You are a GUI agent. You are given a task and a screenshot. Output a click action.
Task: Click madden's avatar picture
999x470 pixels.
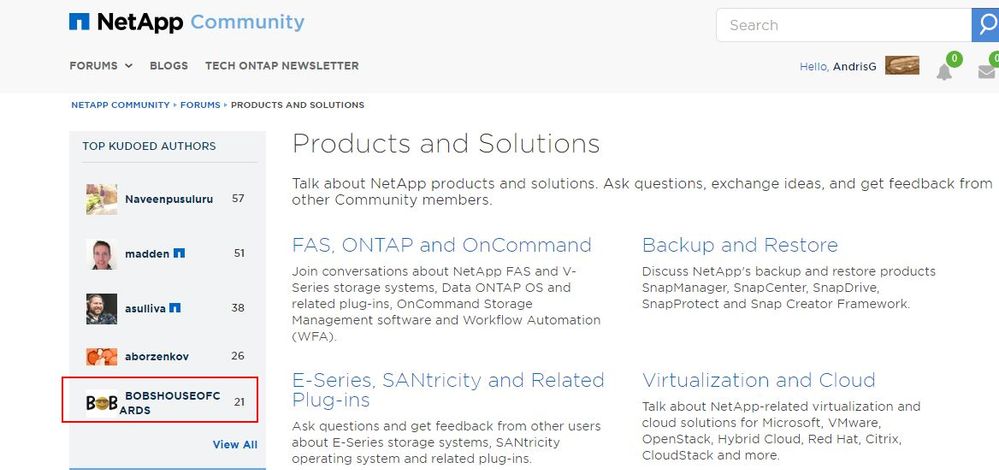pyautogui.click(x=101, y=254)
